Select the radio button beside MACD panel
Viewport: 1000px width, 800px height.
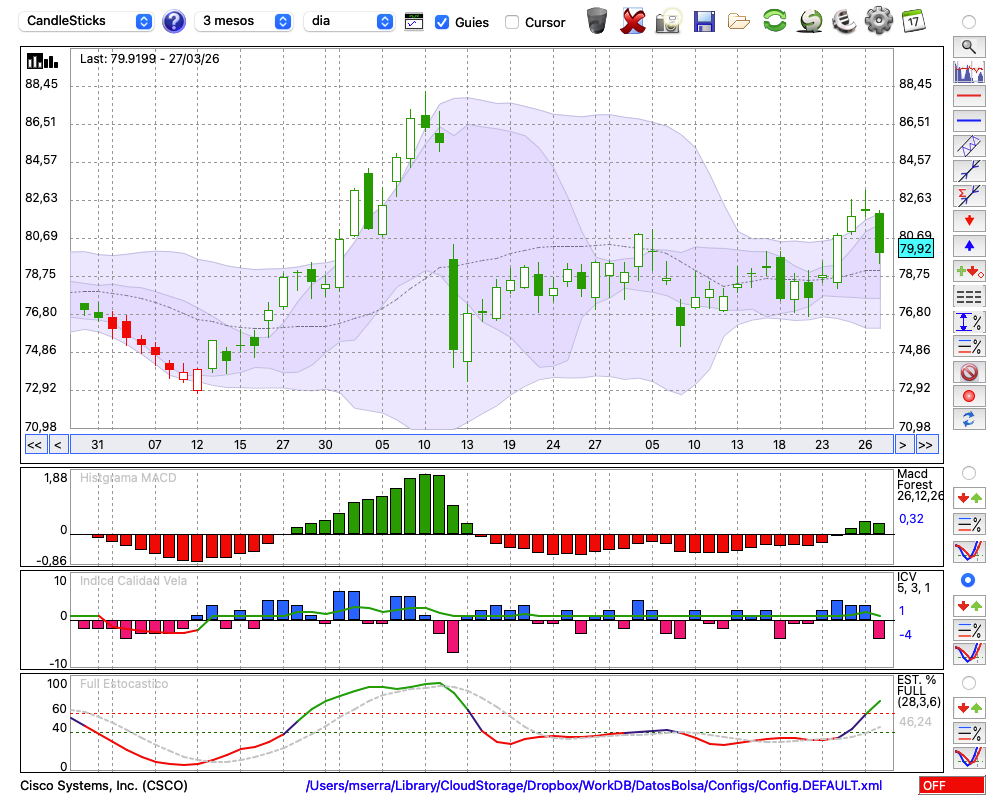pyautogui.click(x=968, y=473)
